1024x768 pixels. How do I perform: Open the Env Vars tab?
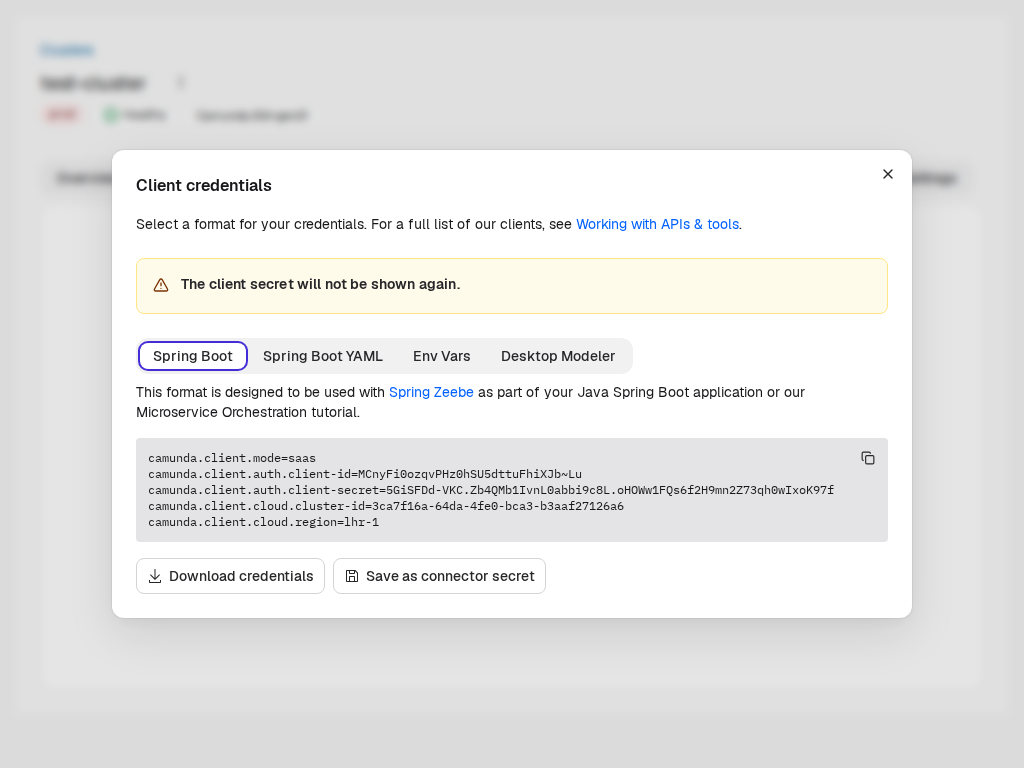(441, 356)
